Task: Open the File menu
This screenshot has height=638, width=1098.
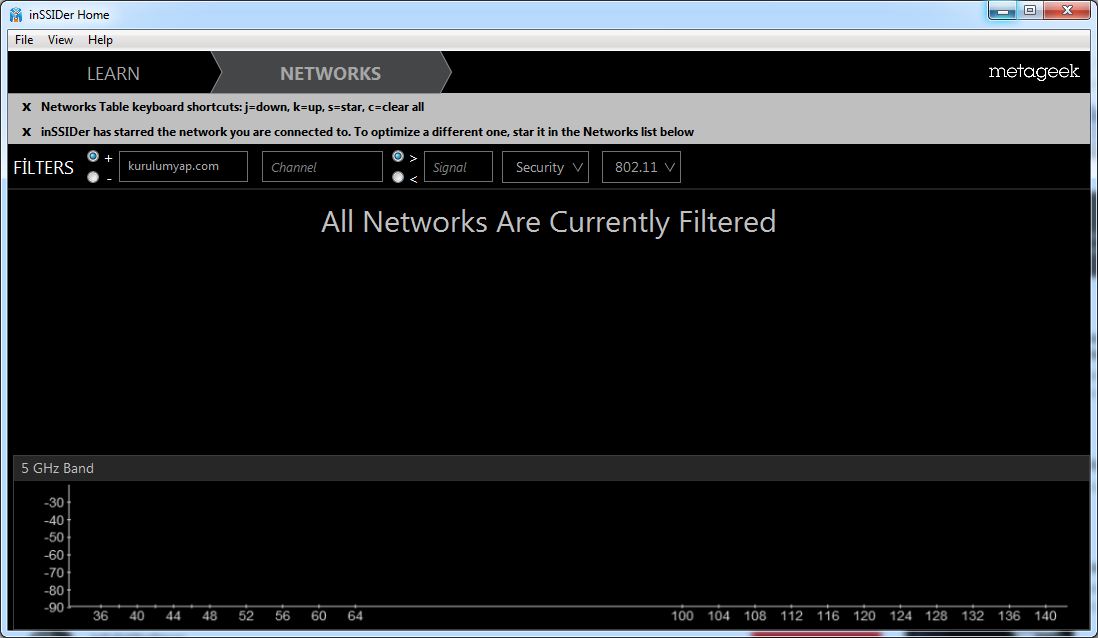Action: 24,40
